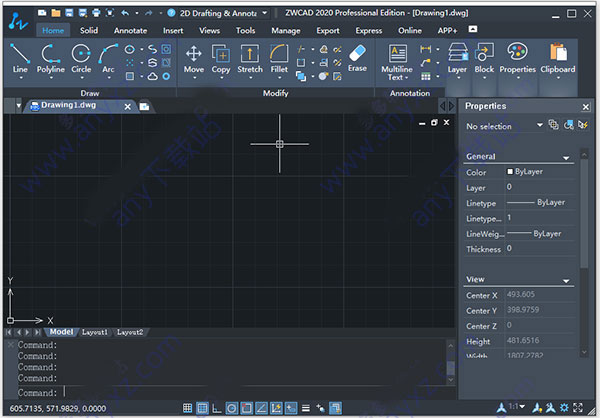Image resolution: width=600 pixels, height=418 pixels.
Task: Toggle object snap tracking in status bar
Action: [x=261, y=408]
